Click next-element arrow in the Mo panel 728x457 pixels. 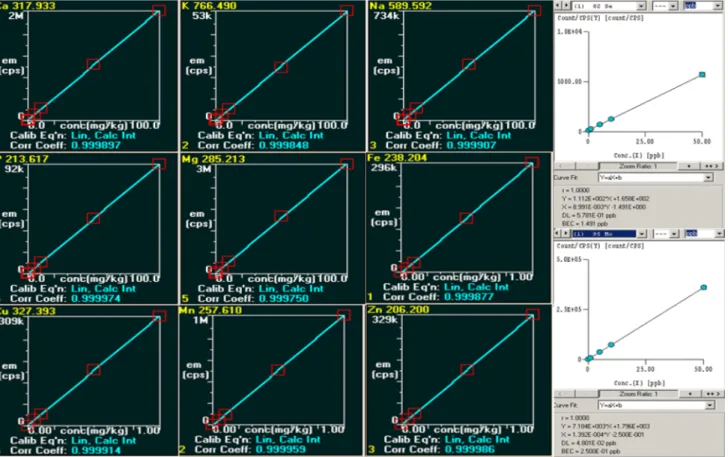pos(566,233)
